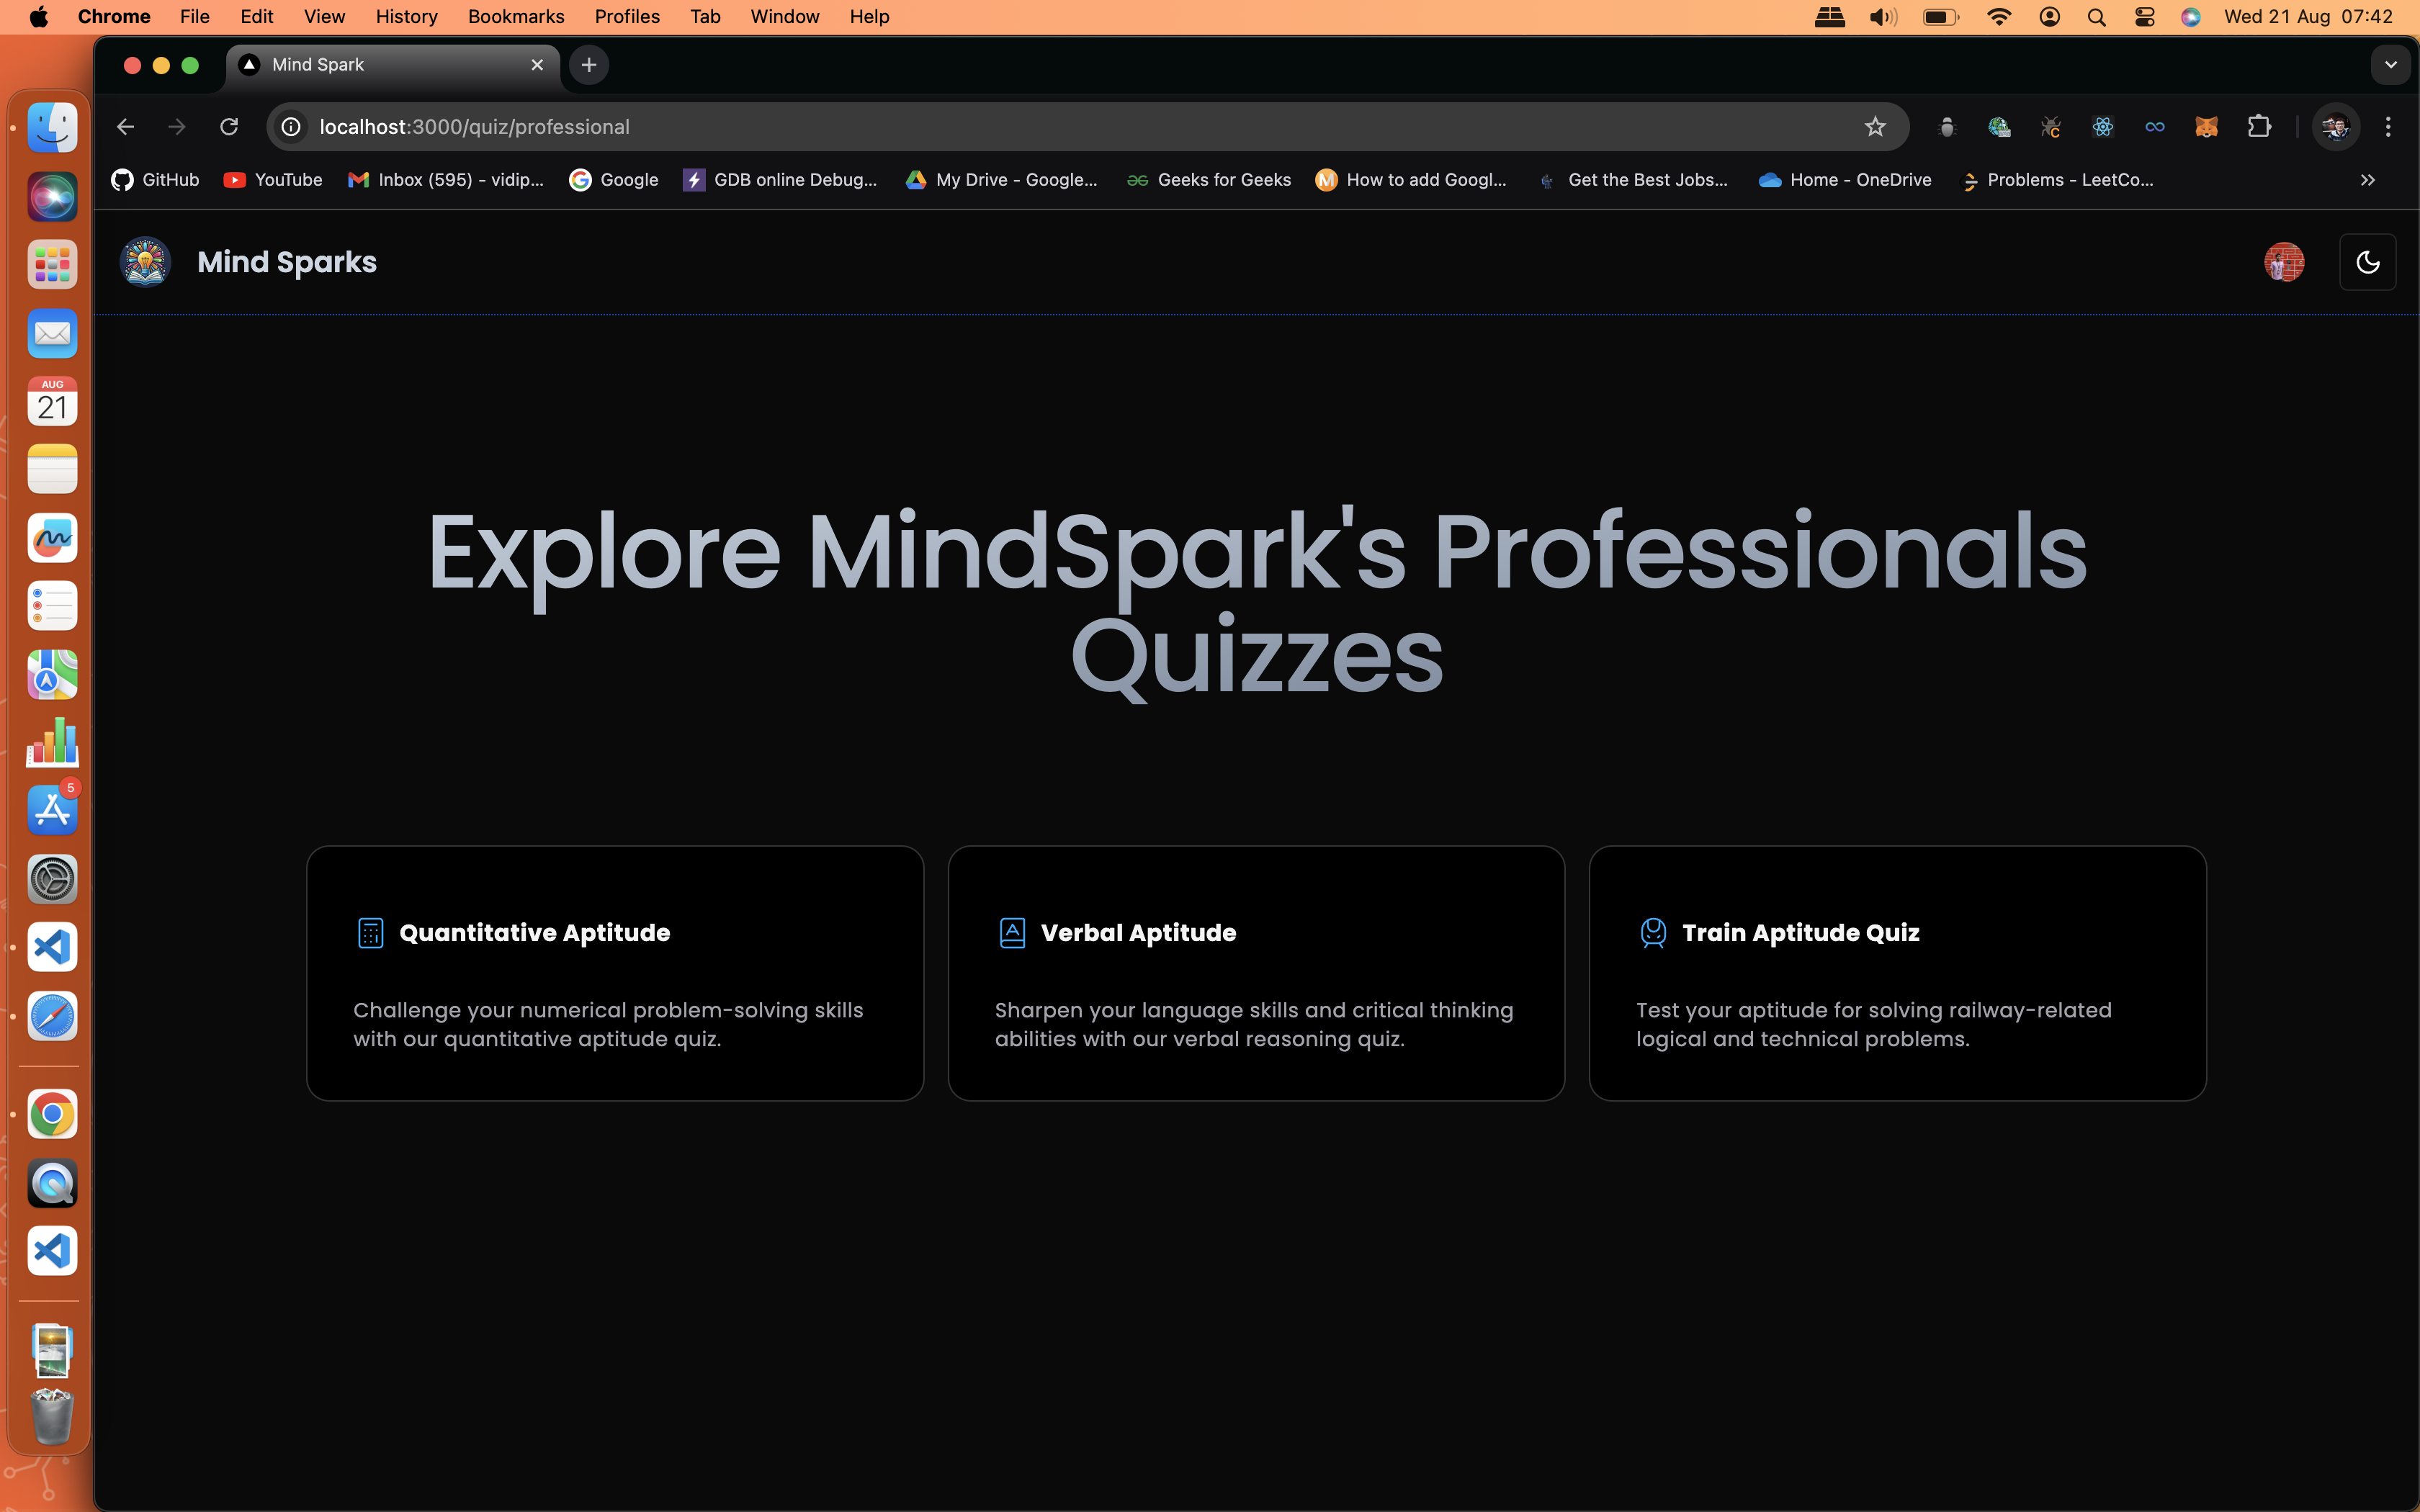The width and height of the screenshot is (2420, 1512).
Task: Open the History menu
Action: pyautogui.click(x=406, y=16)
